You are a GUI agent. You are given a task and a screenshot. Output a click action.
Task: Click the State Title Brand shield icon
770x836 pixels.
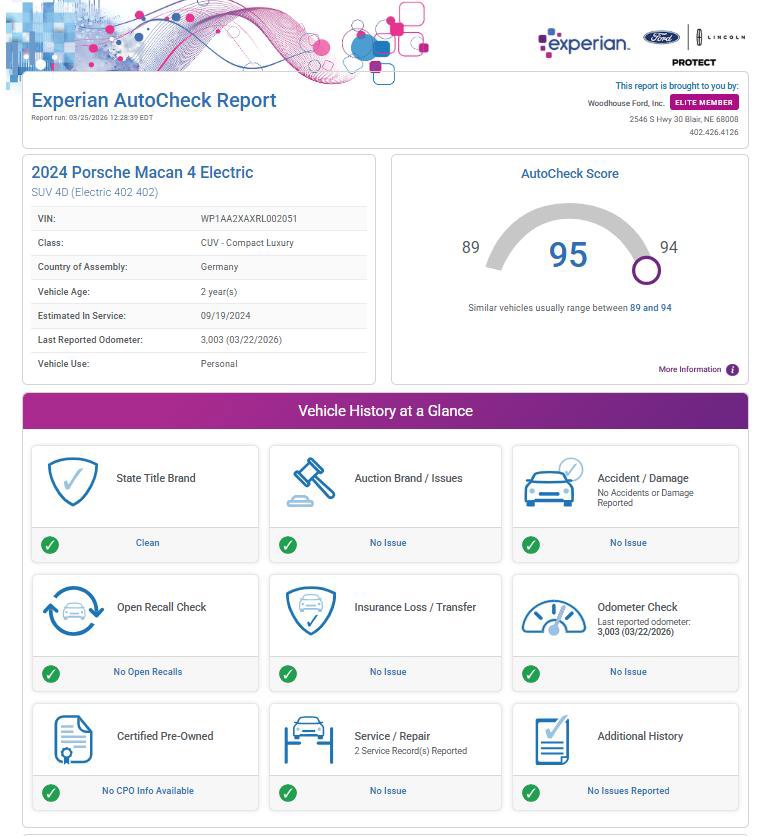[x=73, y=481]
